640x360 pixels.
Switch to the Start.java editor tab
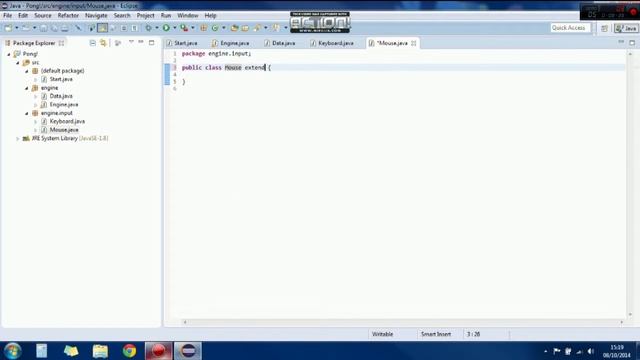[x=182, y=43]
